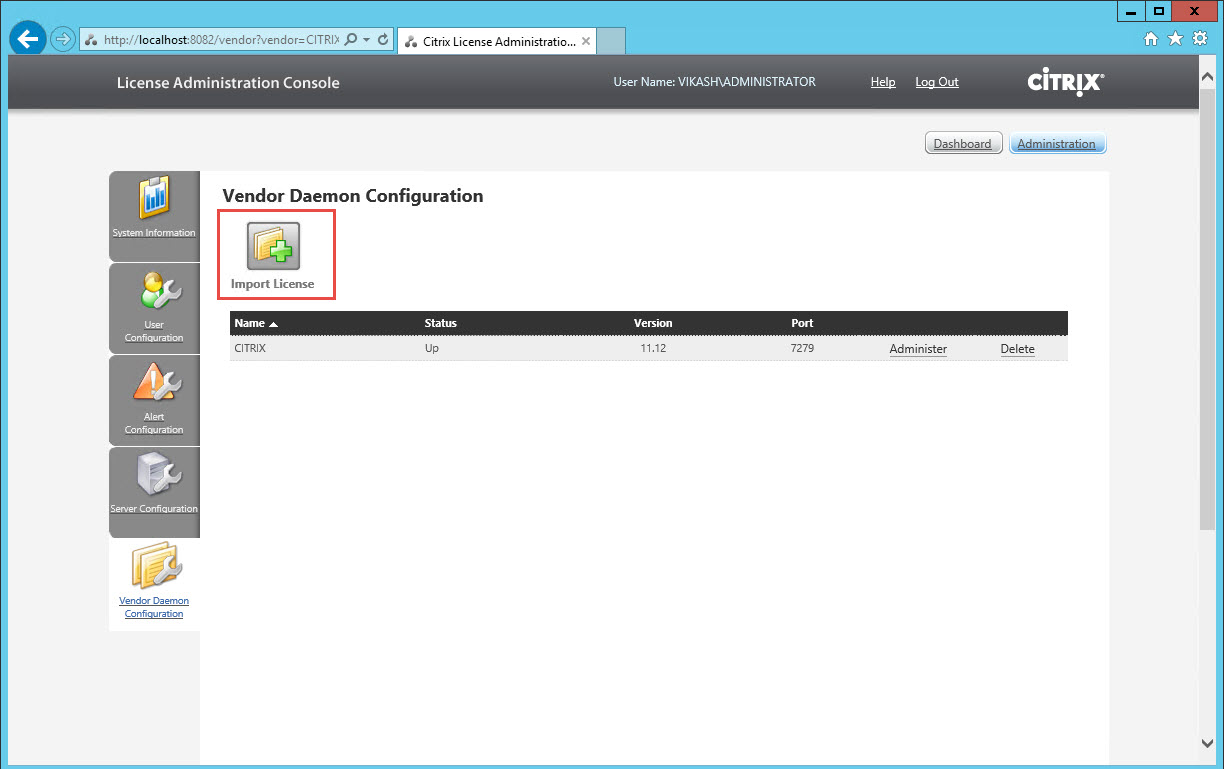Click the Version column header
This screenshot has height=769, width=1224.
pos(653,323)
